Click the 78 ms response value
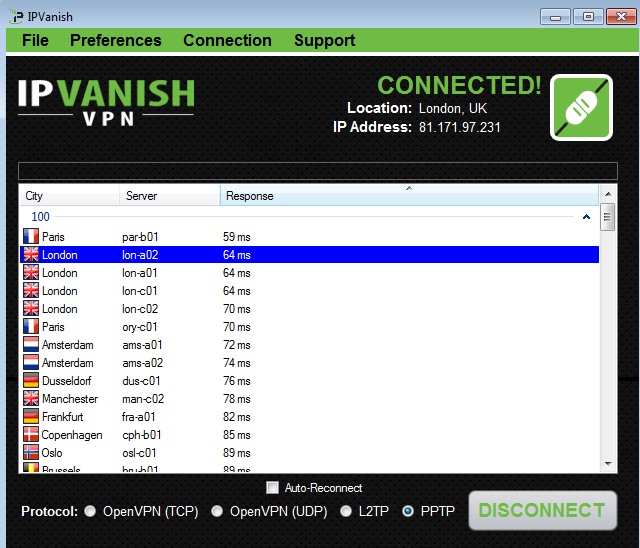The height and width of the screenshot is (548, 640). (237, 398)
